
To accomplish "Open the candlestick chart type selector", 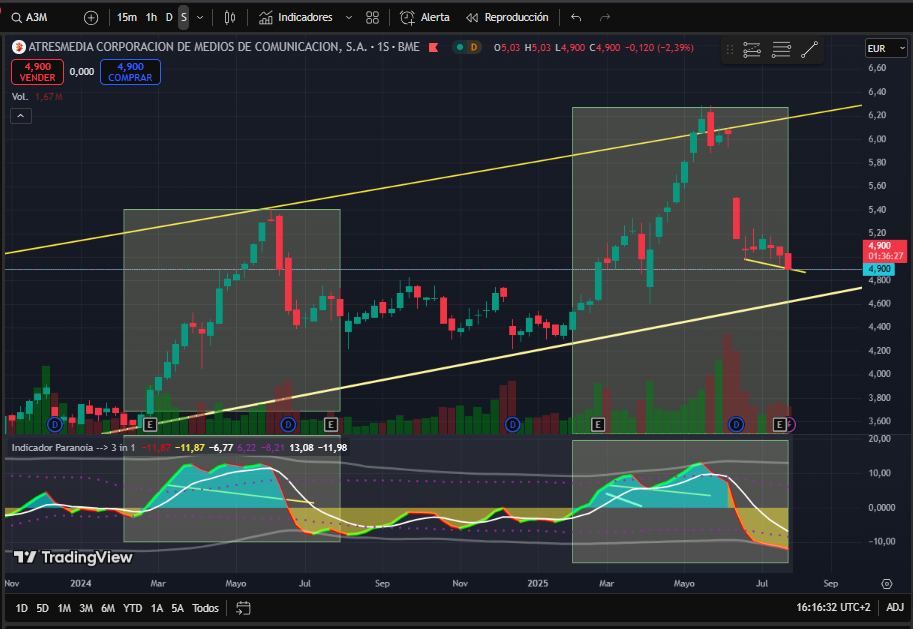I will [x=230, y=18].
